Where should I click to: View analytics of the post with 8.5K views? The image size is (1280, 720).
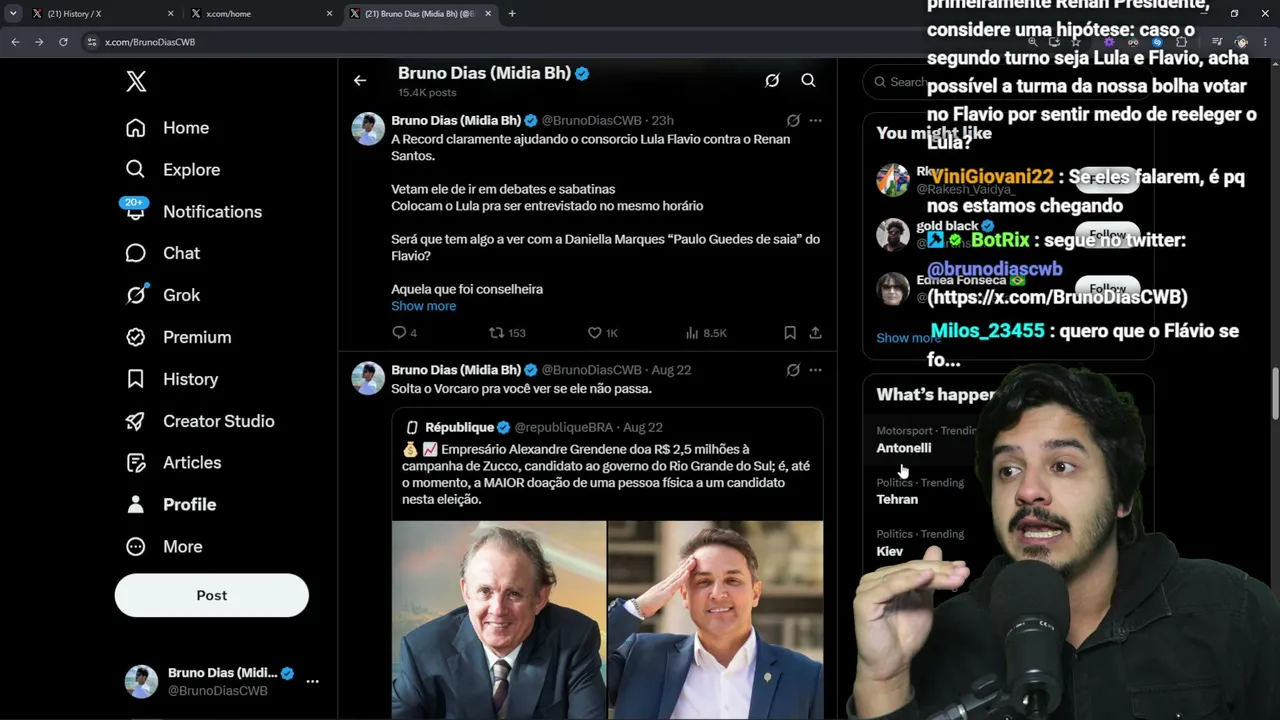pyautogui.click(x=706, y=333)
